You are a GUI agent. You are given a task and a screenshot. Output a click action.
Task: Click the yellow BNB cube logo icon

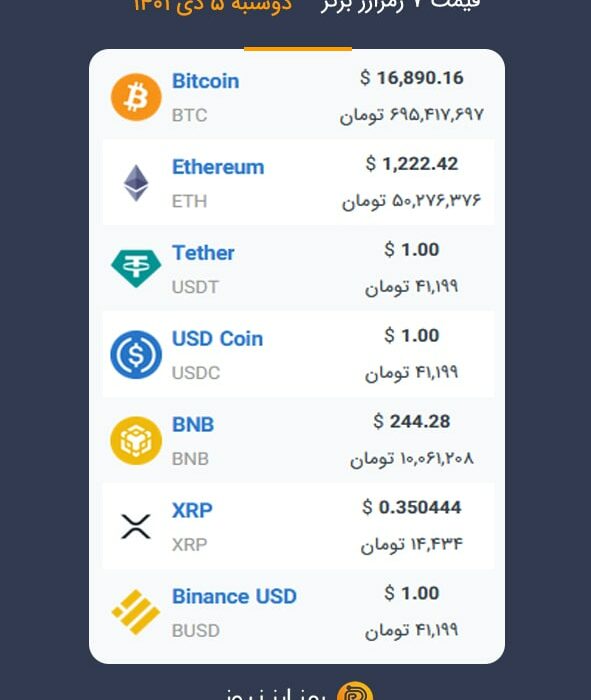coord(136,441)
